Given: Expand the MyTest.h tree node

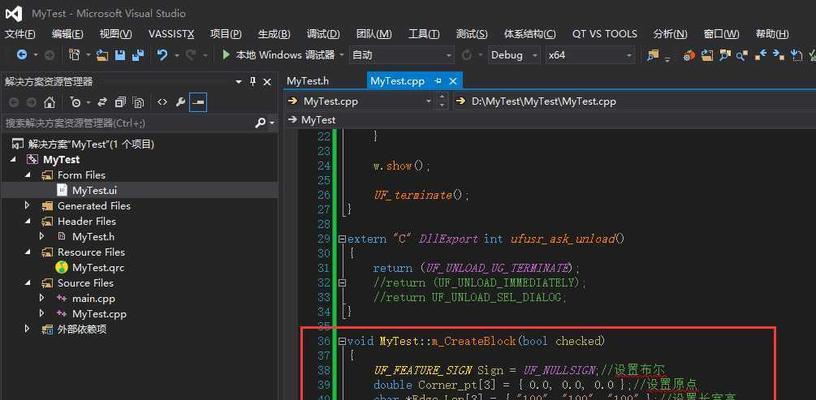Looking at the screenshot, I should (42, 237).
